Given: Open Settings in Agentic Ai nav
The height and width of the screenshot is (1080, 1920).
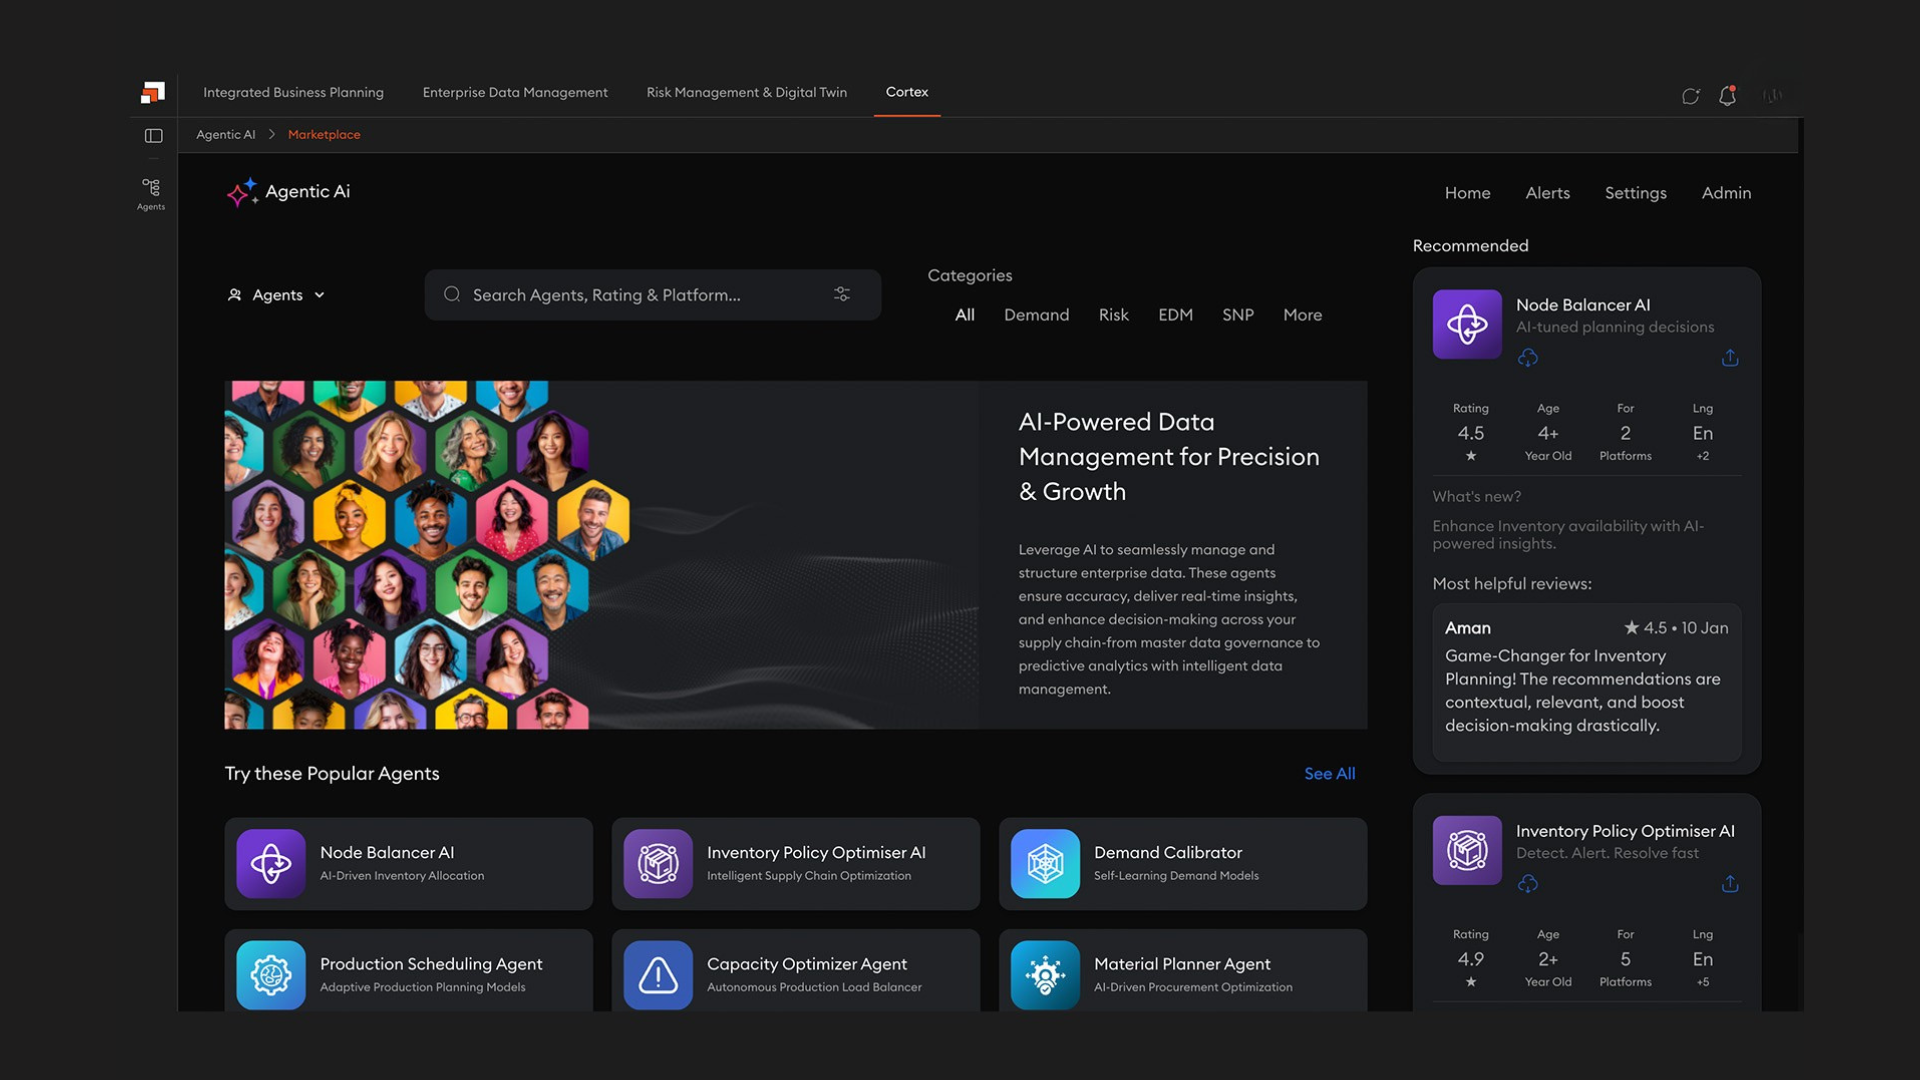Looking at the screenshot, I should coord(1635,193).
